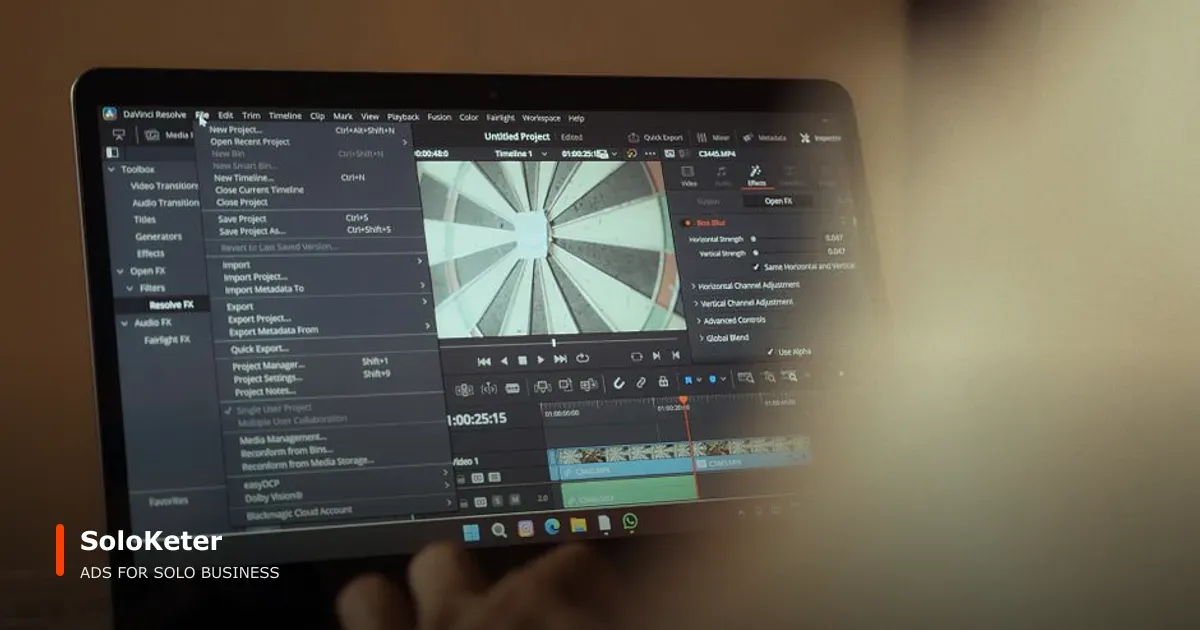Click the viewer scrub bar handle

tap(554, 343)
